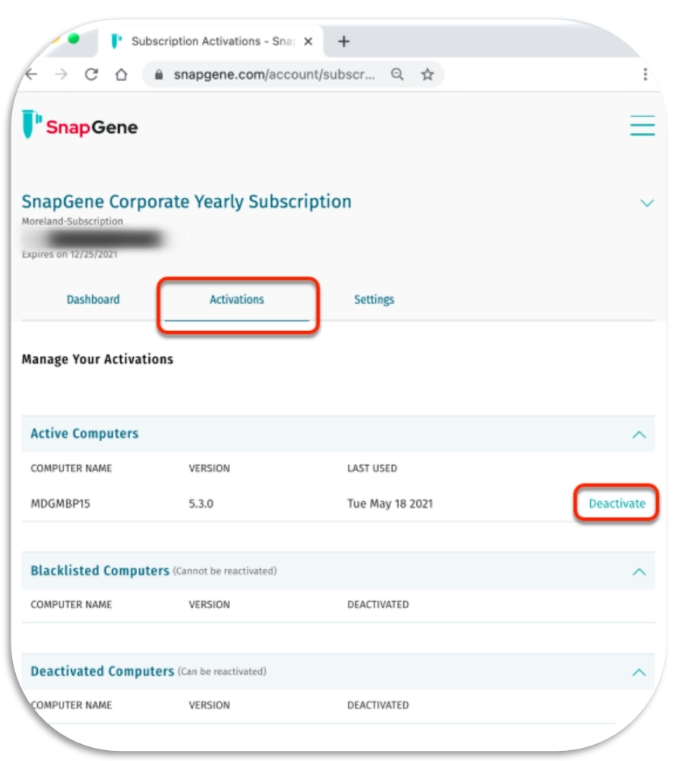
Task: Open the Settings tab
Action: point(374,299)
